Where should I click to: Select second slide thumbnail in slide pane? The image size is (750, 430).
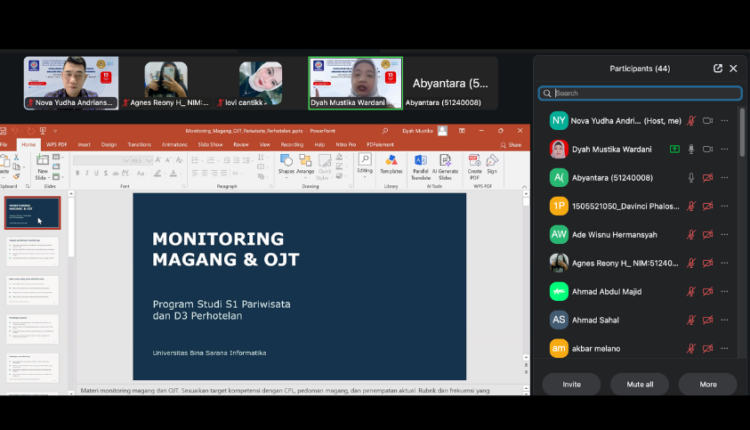click(33, 252)
